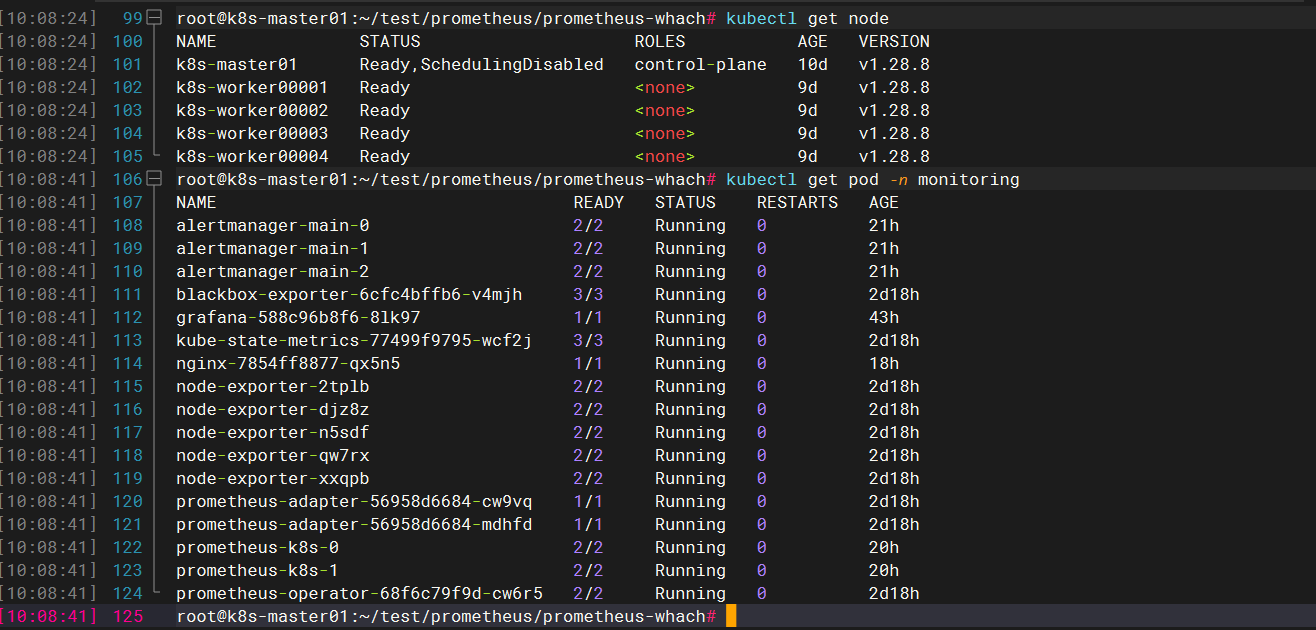
Task: Click the 20h age of prometheus-k8s-1
Action: [x=884, y=570]
